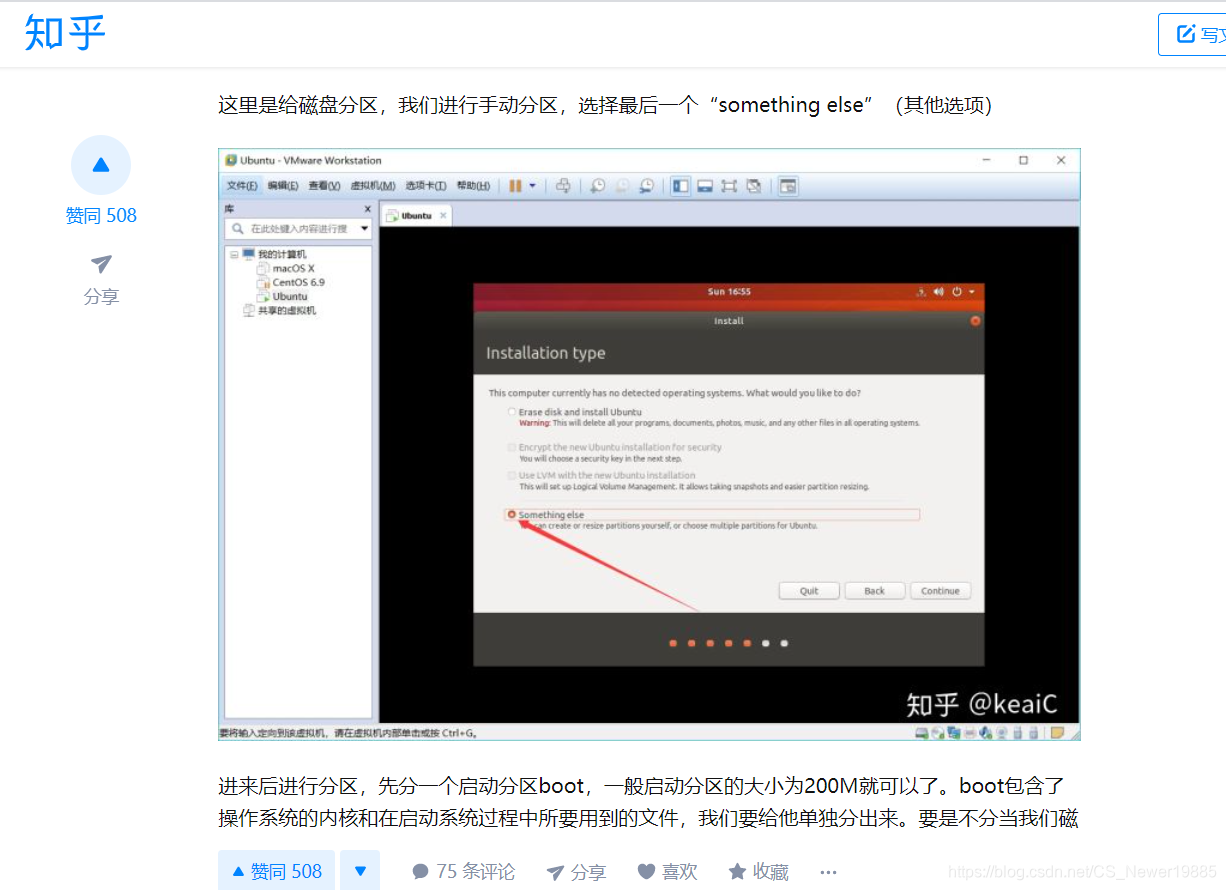Select Ubuntu in library tree
This screenshot has height=890, width=1226.
(290, 296)
